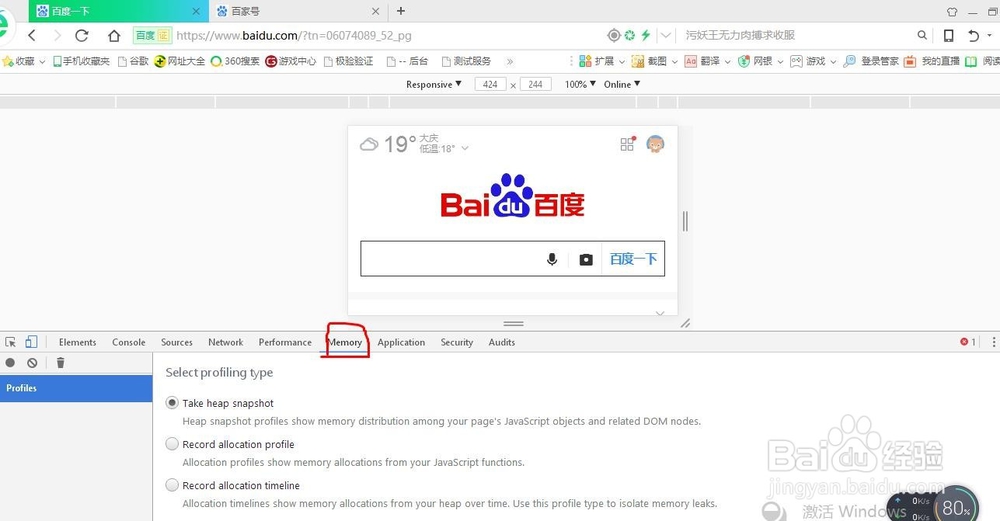Open the 谷歌 bookmark
Viewport: 1000px width, 521px height.
133,61
